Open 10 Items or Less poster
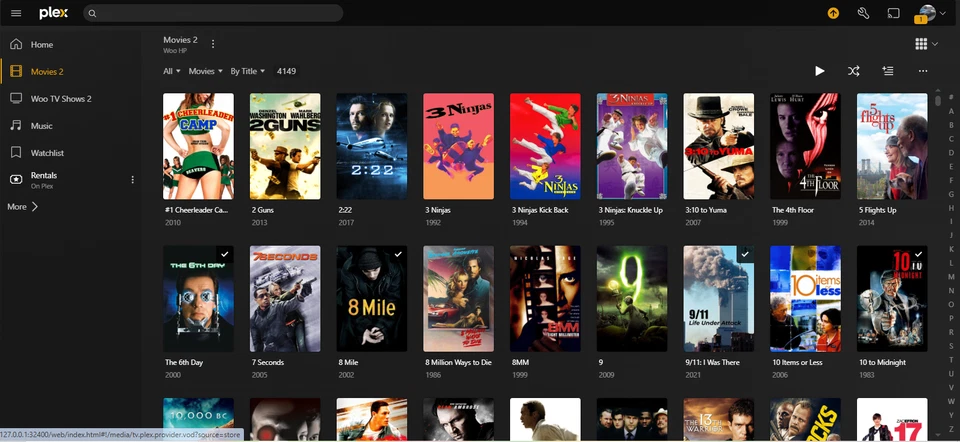 (805, 299)
